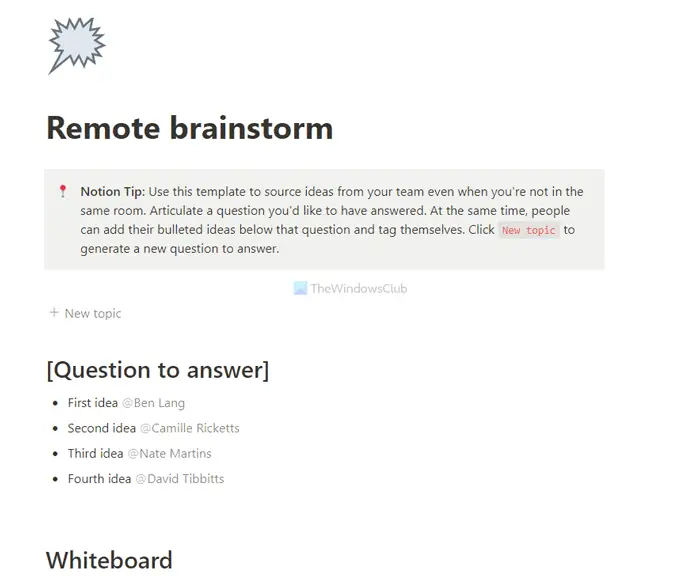This screenshot has height=576, width=700.
Task: Click the Remote brainstorm page title
Action: pos(190,128)
